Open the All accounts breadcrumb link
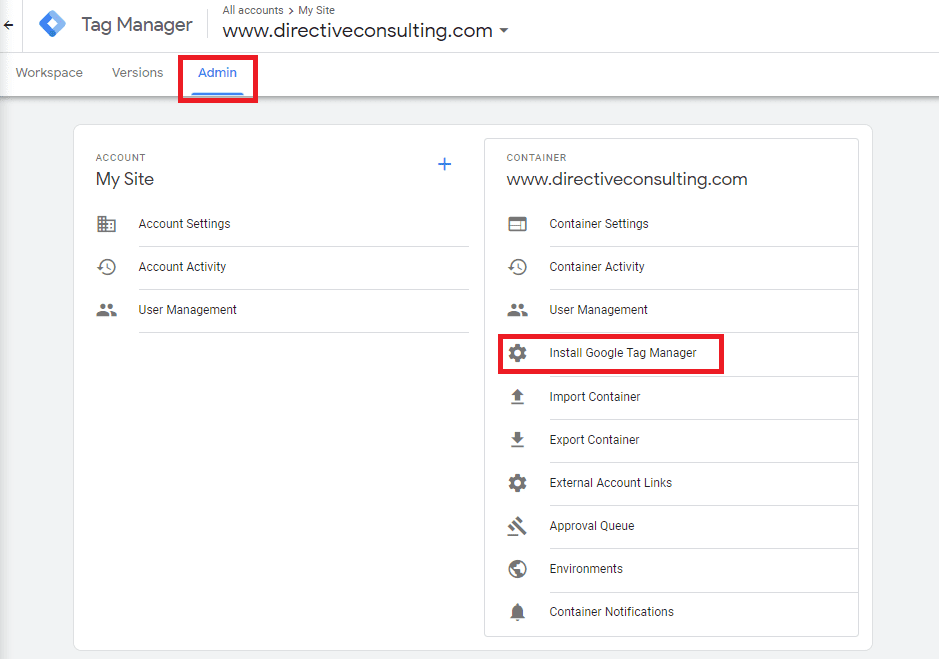Viewport: 939px width, 659px height. coord(253,10)
